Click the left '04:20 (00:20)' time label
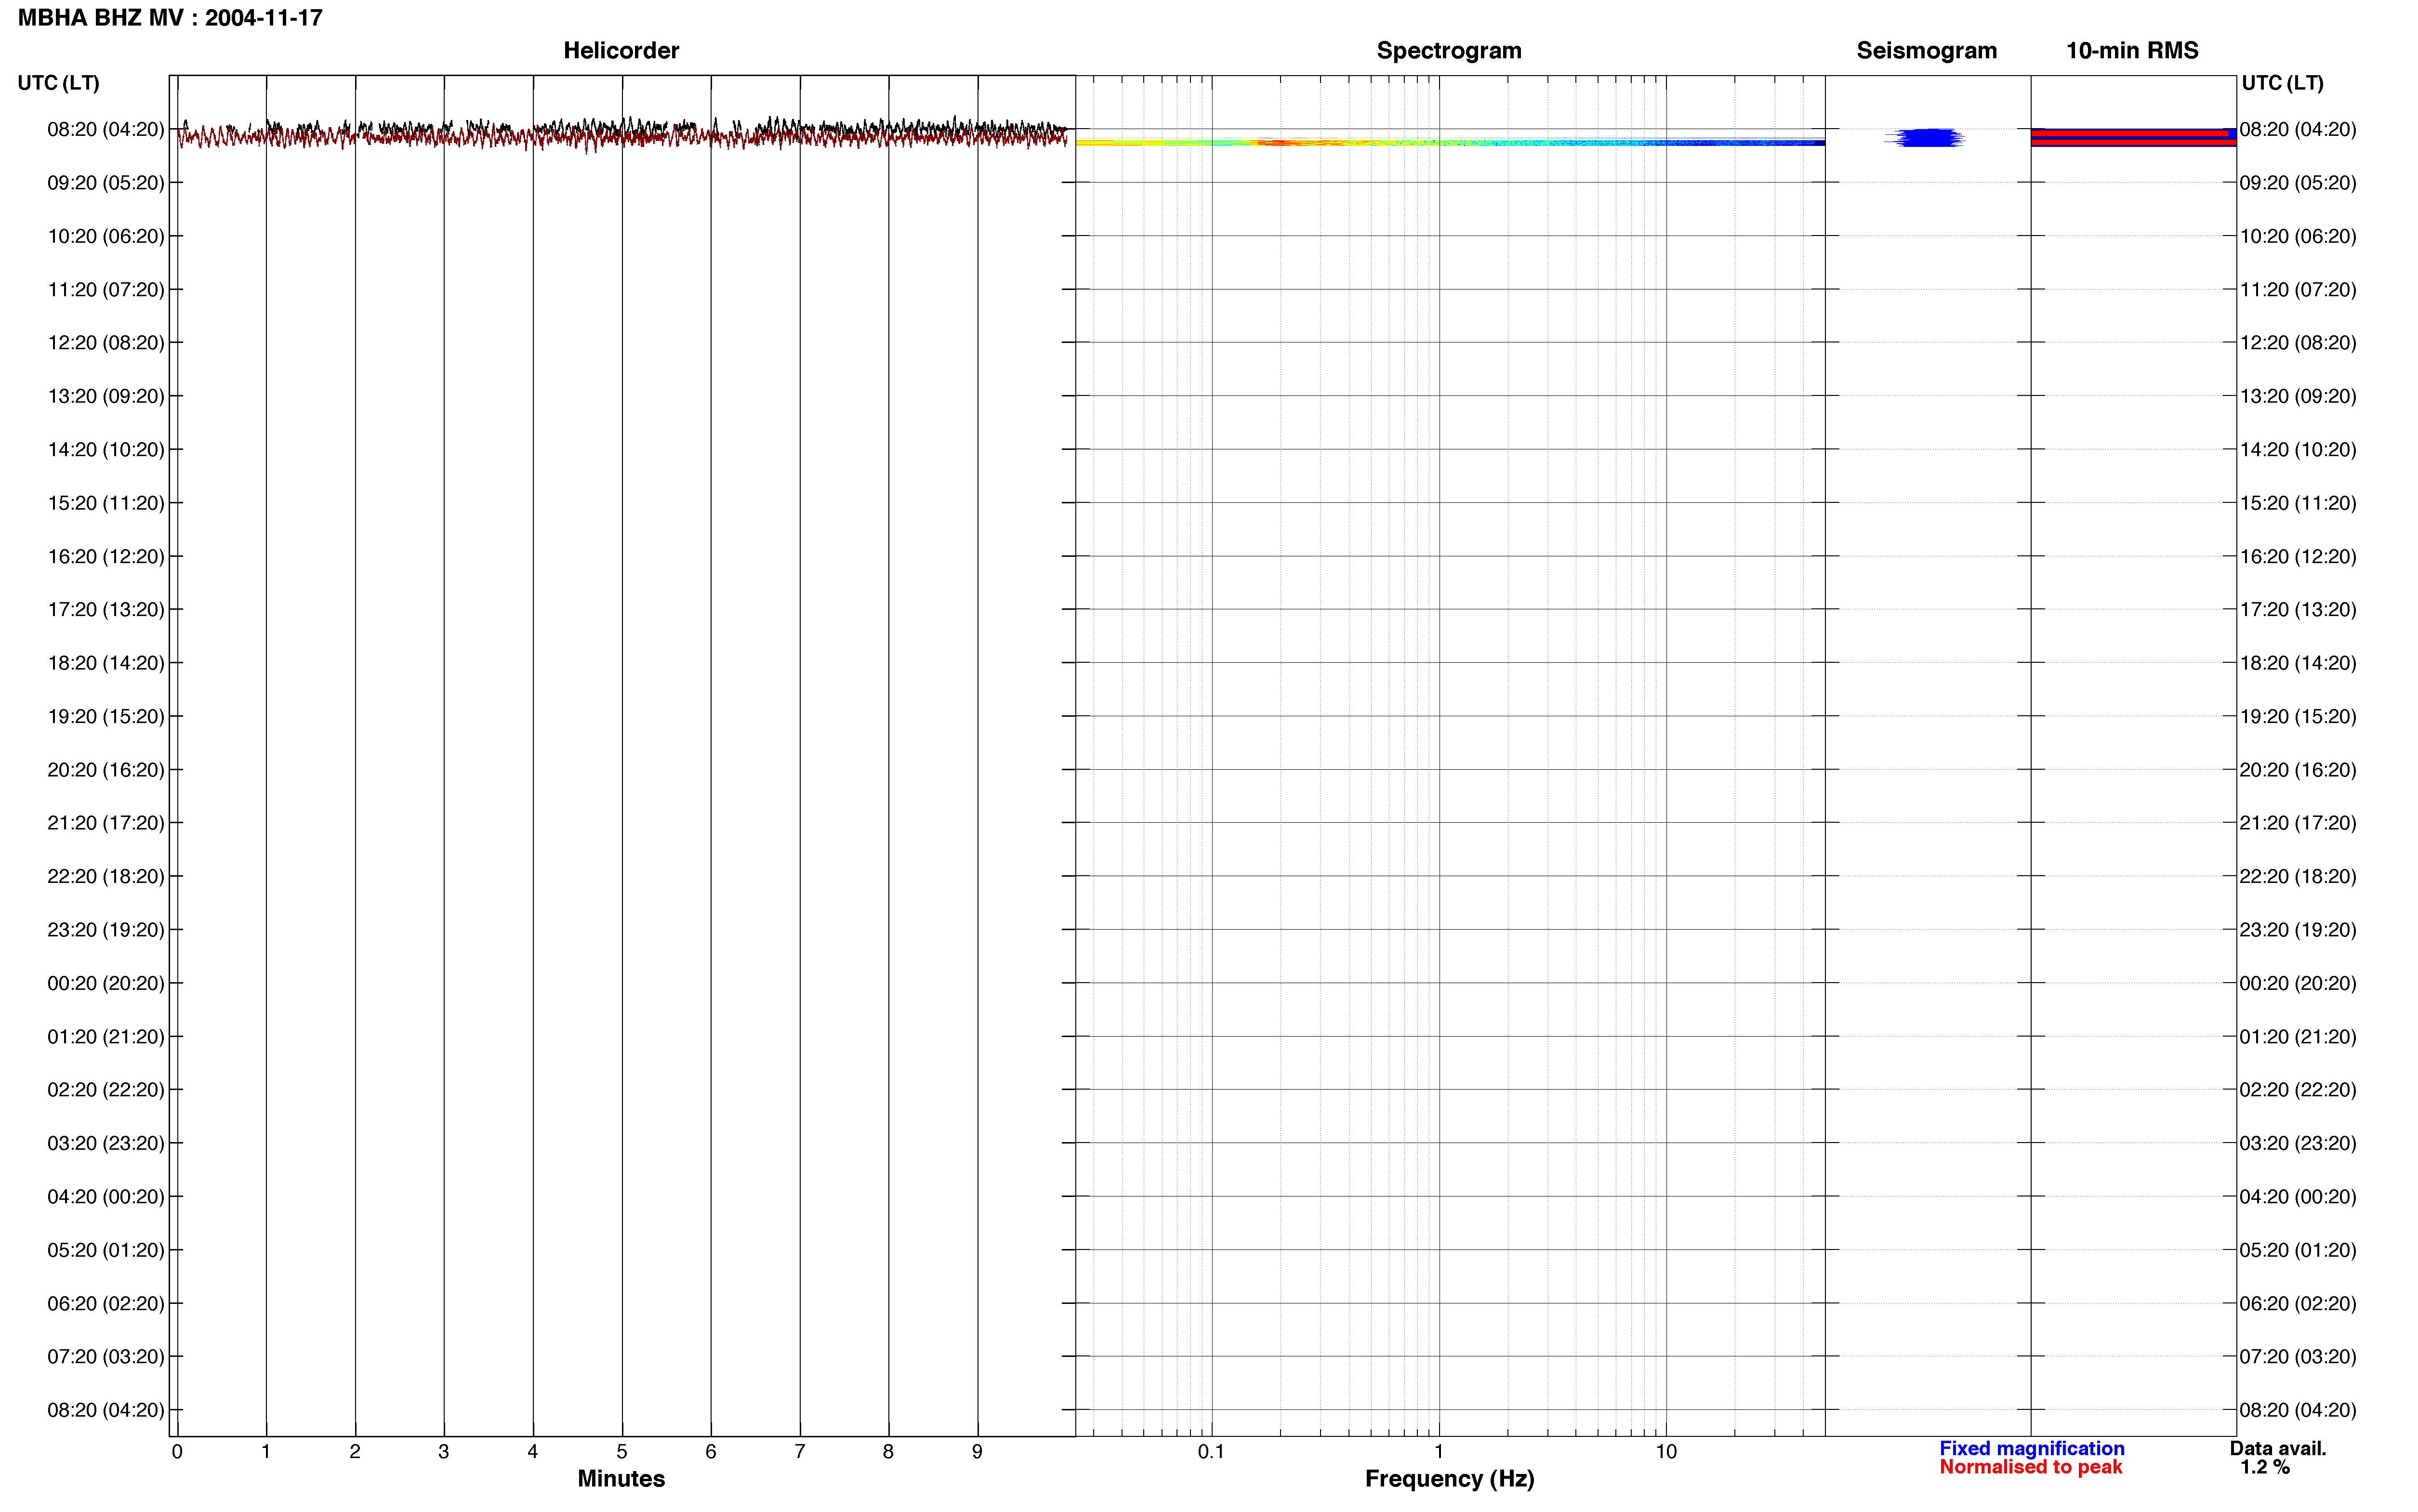This screenshot has height=1512, width=2418. click(106, 1197)
